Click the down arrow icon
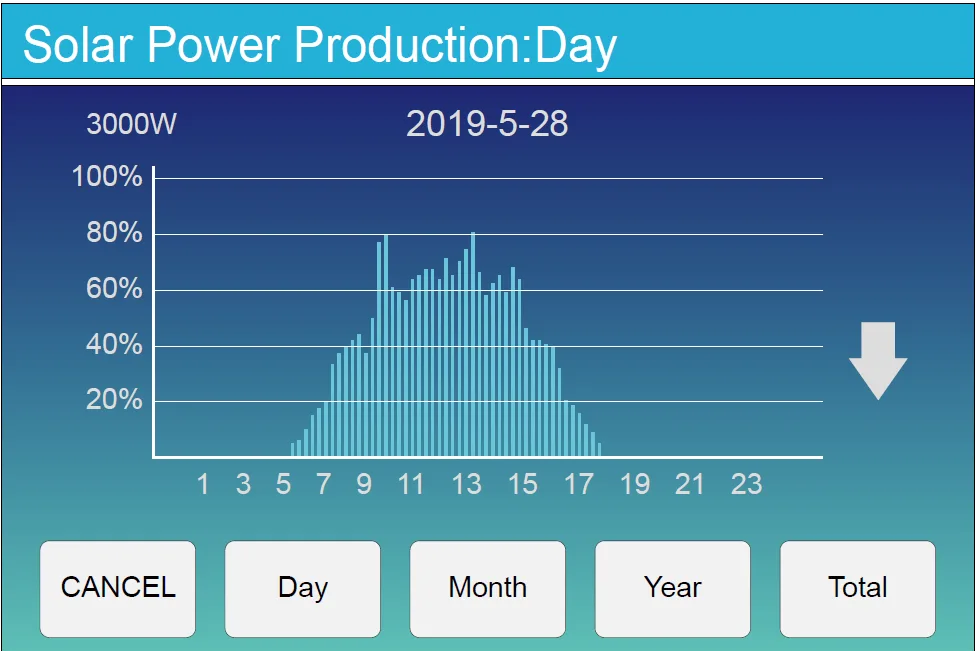 tap(878, 360)
